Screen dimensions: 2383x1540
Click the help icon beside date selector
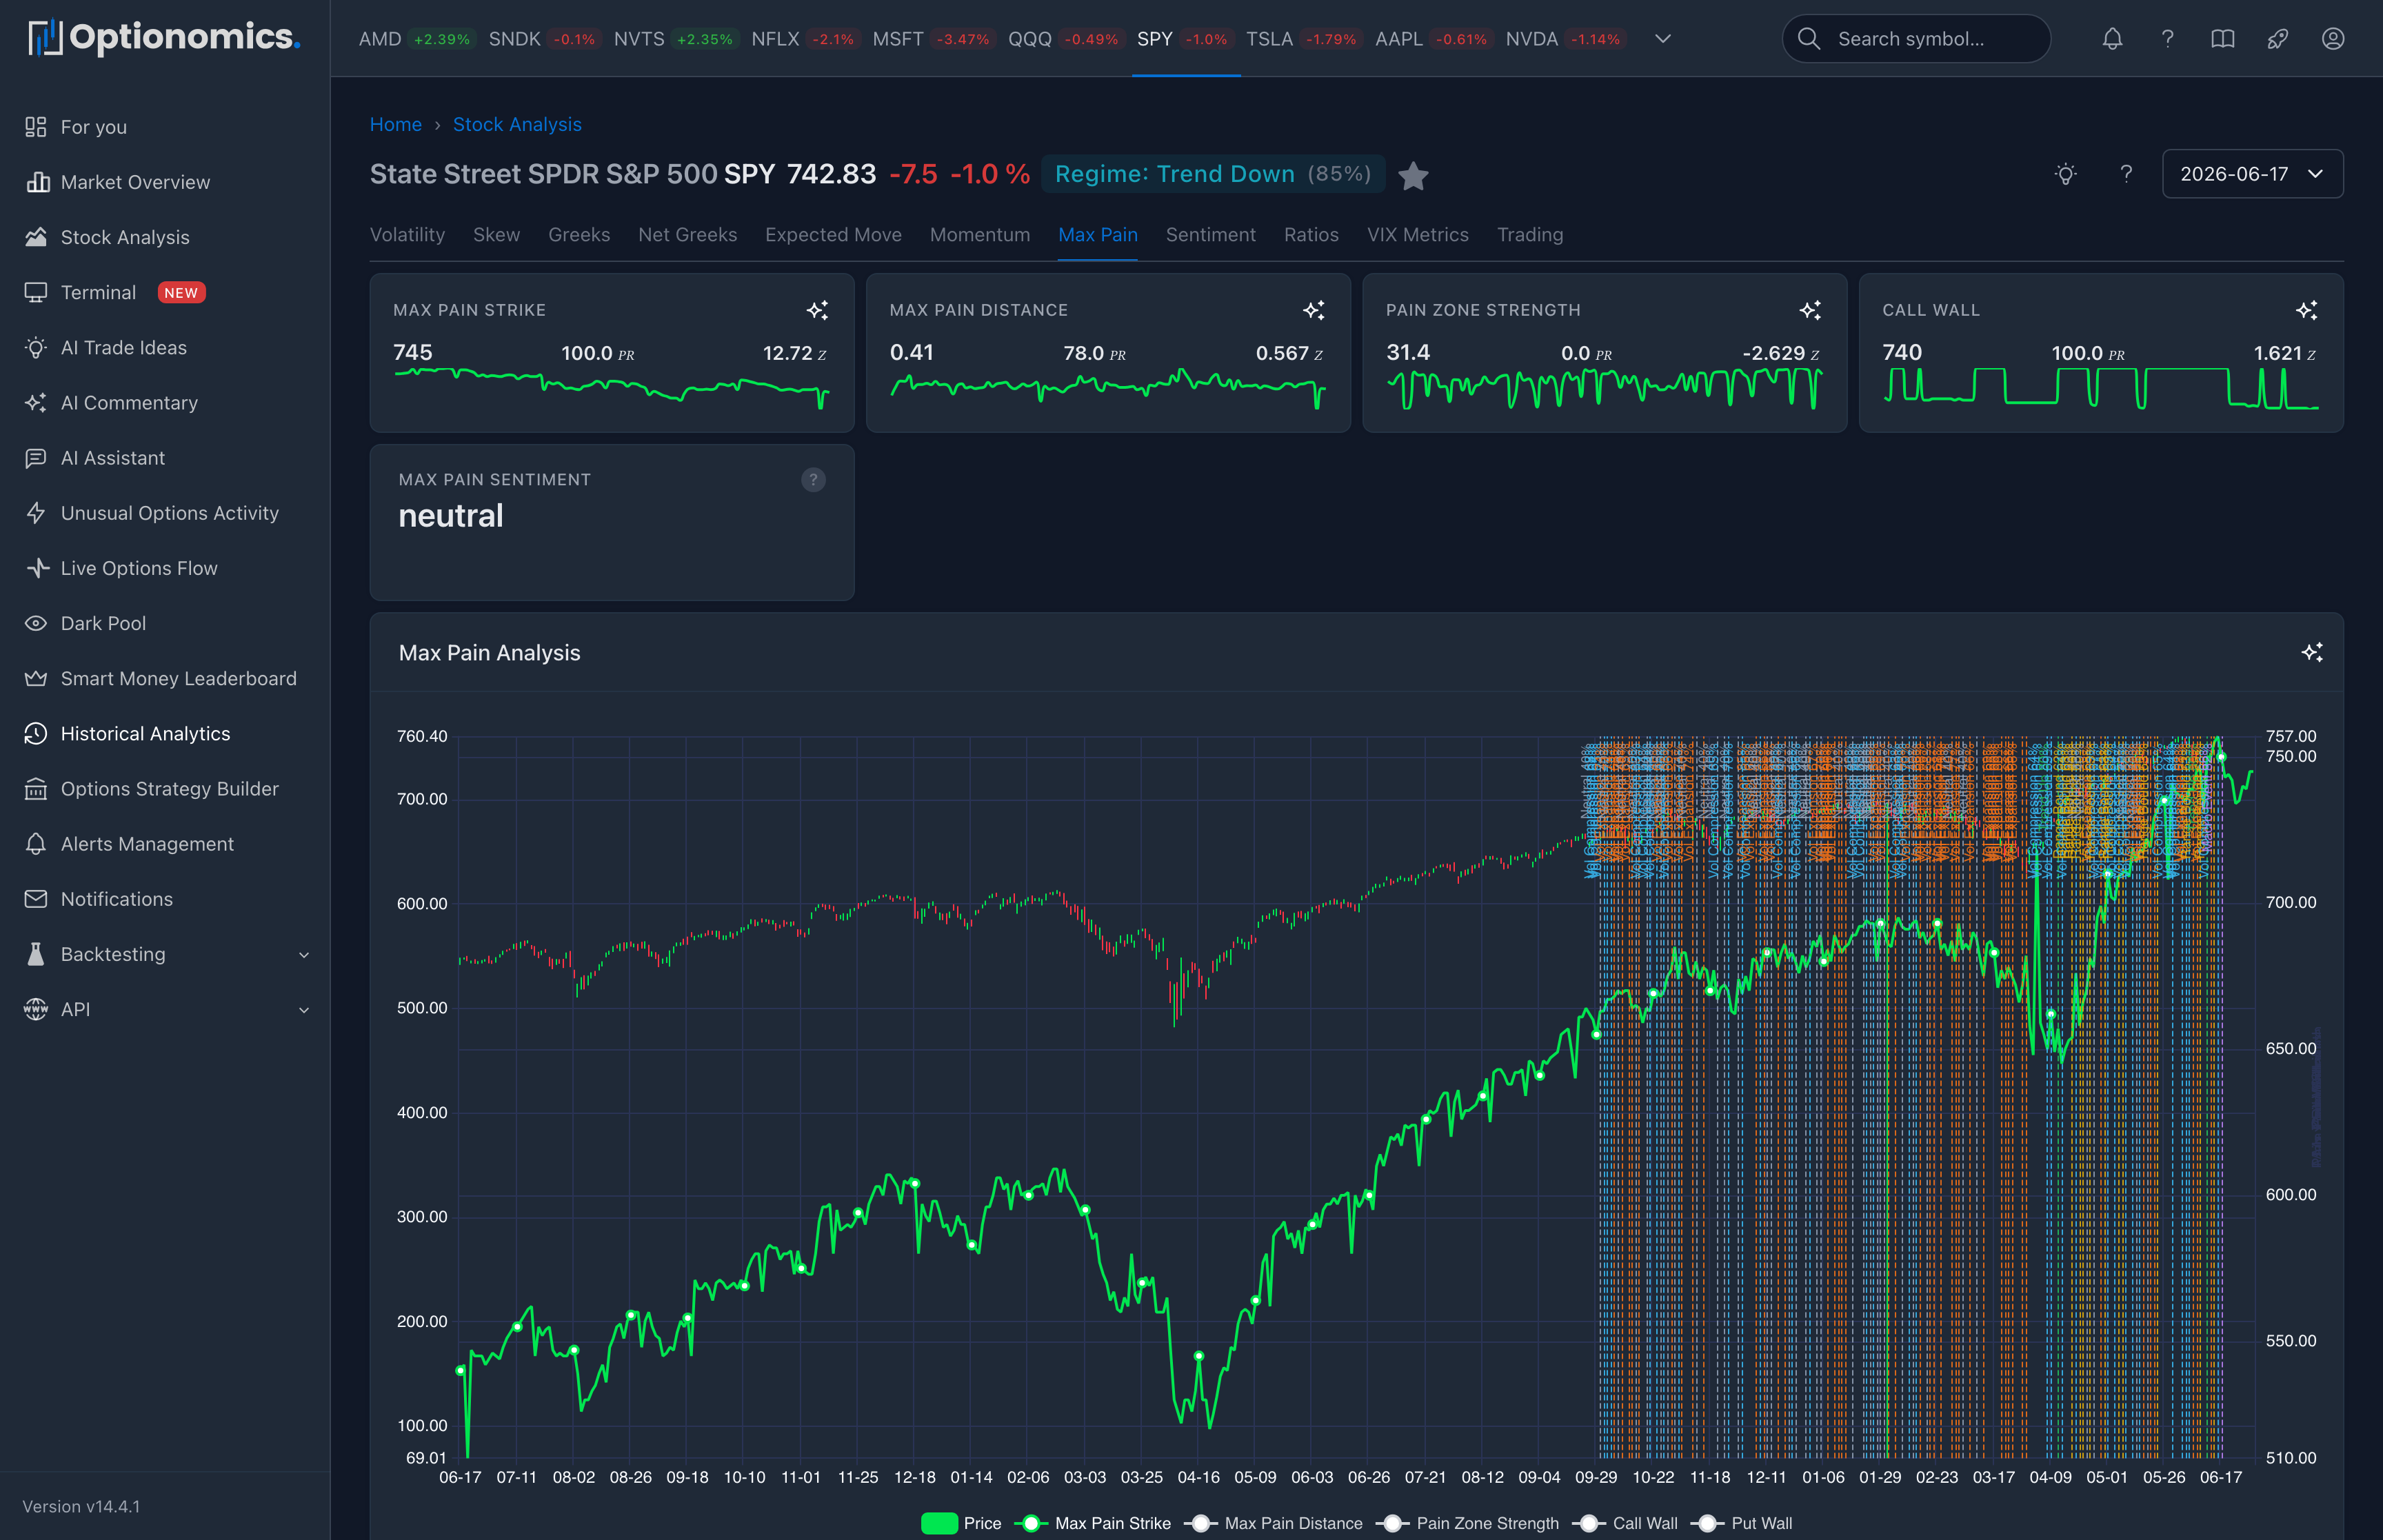point(2126,174)
